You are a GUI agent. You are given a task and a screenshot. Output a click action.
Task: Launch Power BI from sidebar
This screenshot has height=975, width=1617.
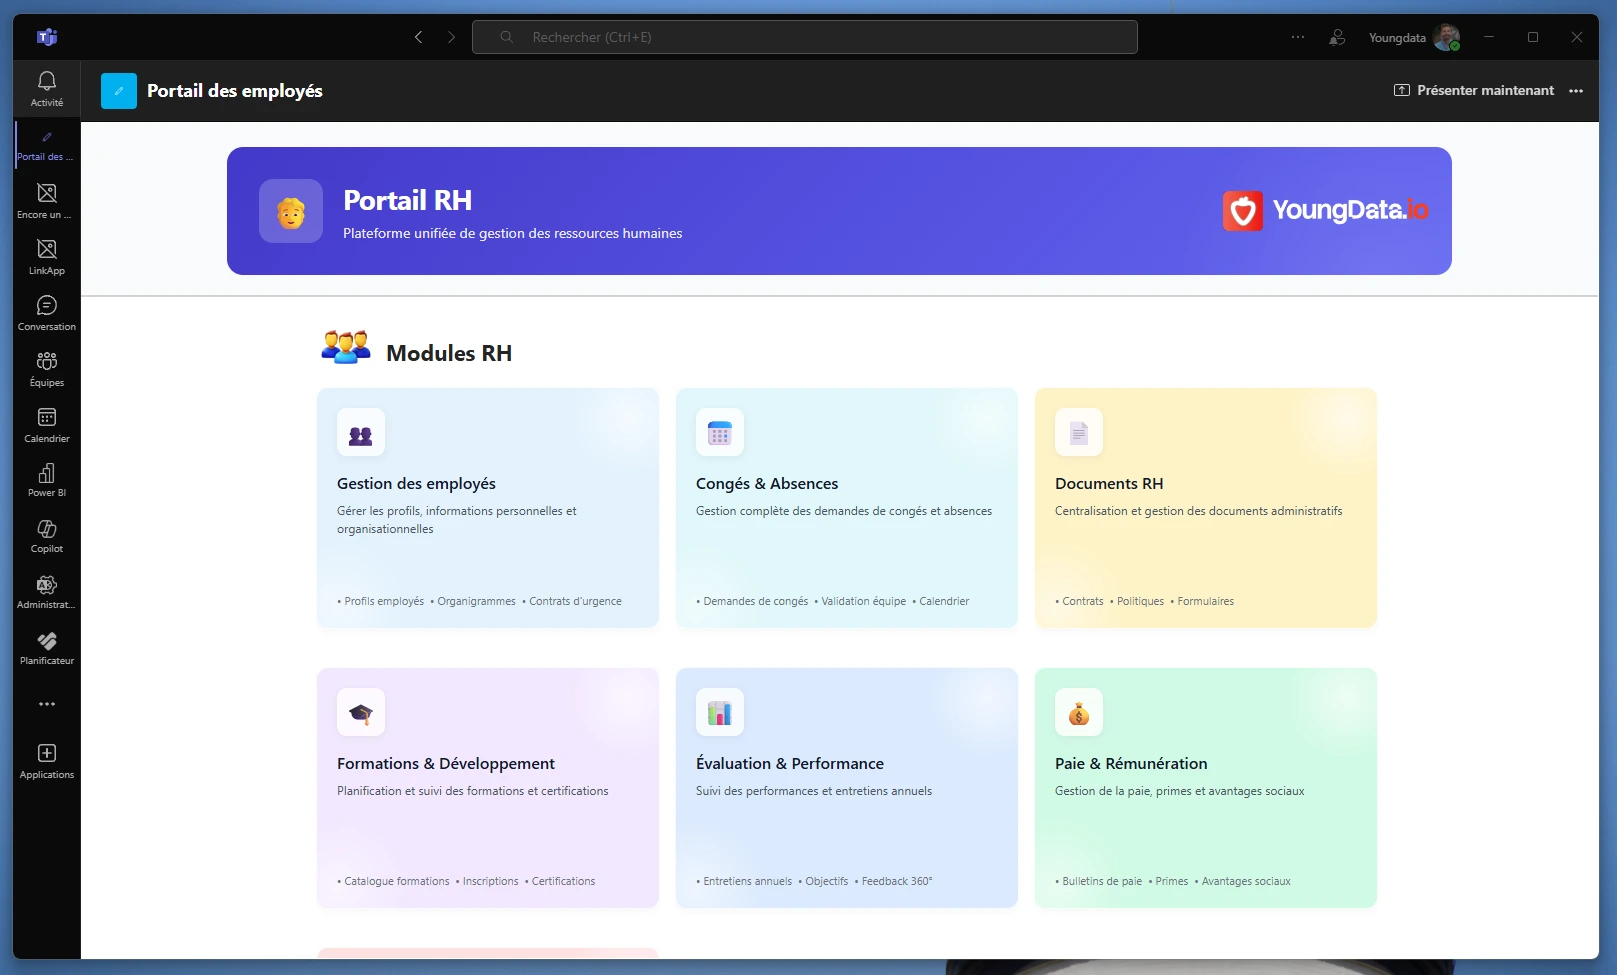pos(46,480)
